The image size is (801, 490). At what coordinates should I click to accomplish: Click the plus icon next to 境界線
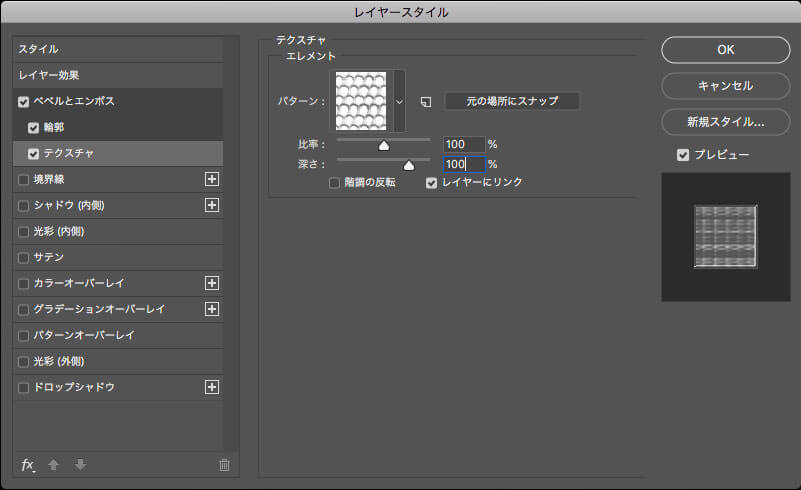pos(212,179)
